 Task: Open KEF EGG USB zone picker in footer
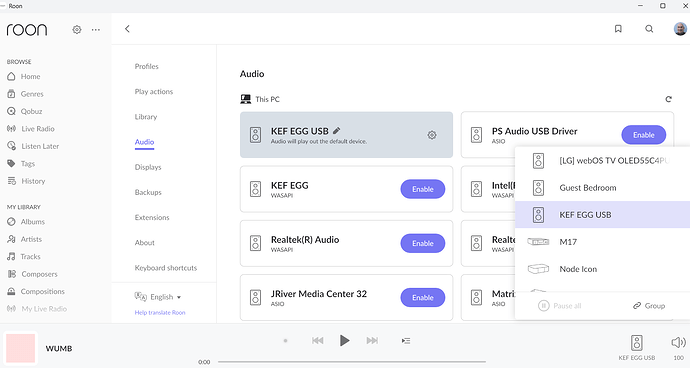[637, 348]
